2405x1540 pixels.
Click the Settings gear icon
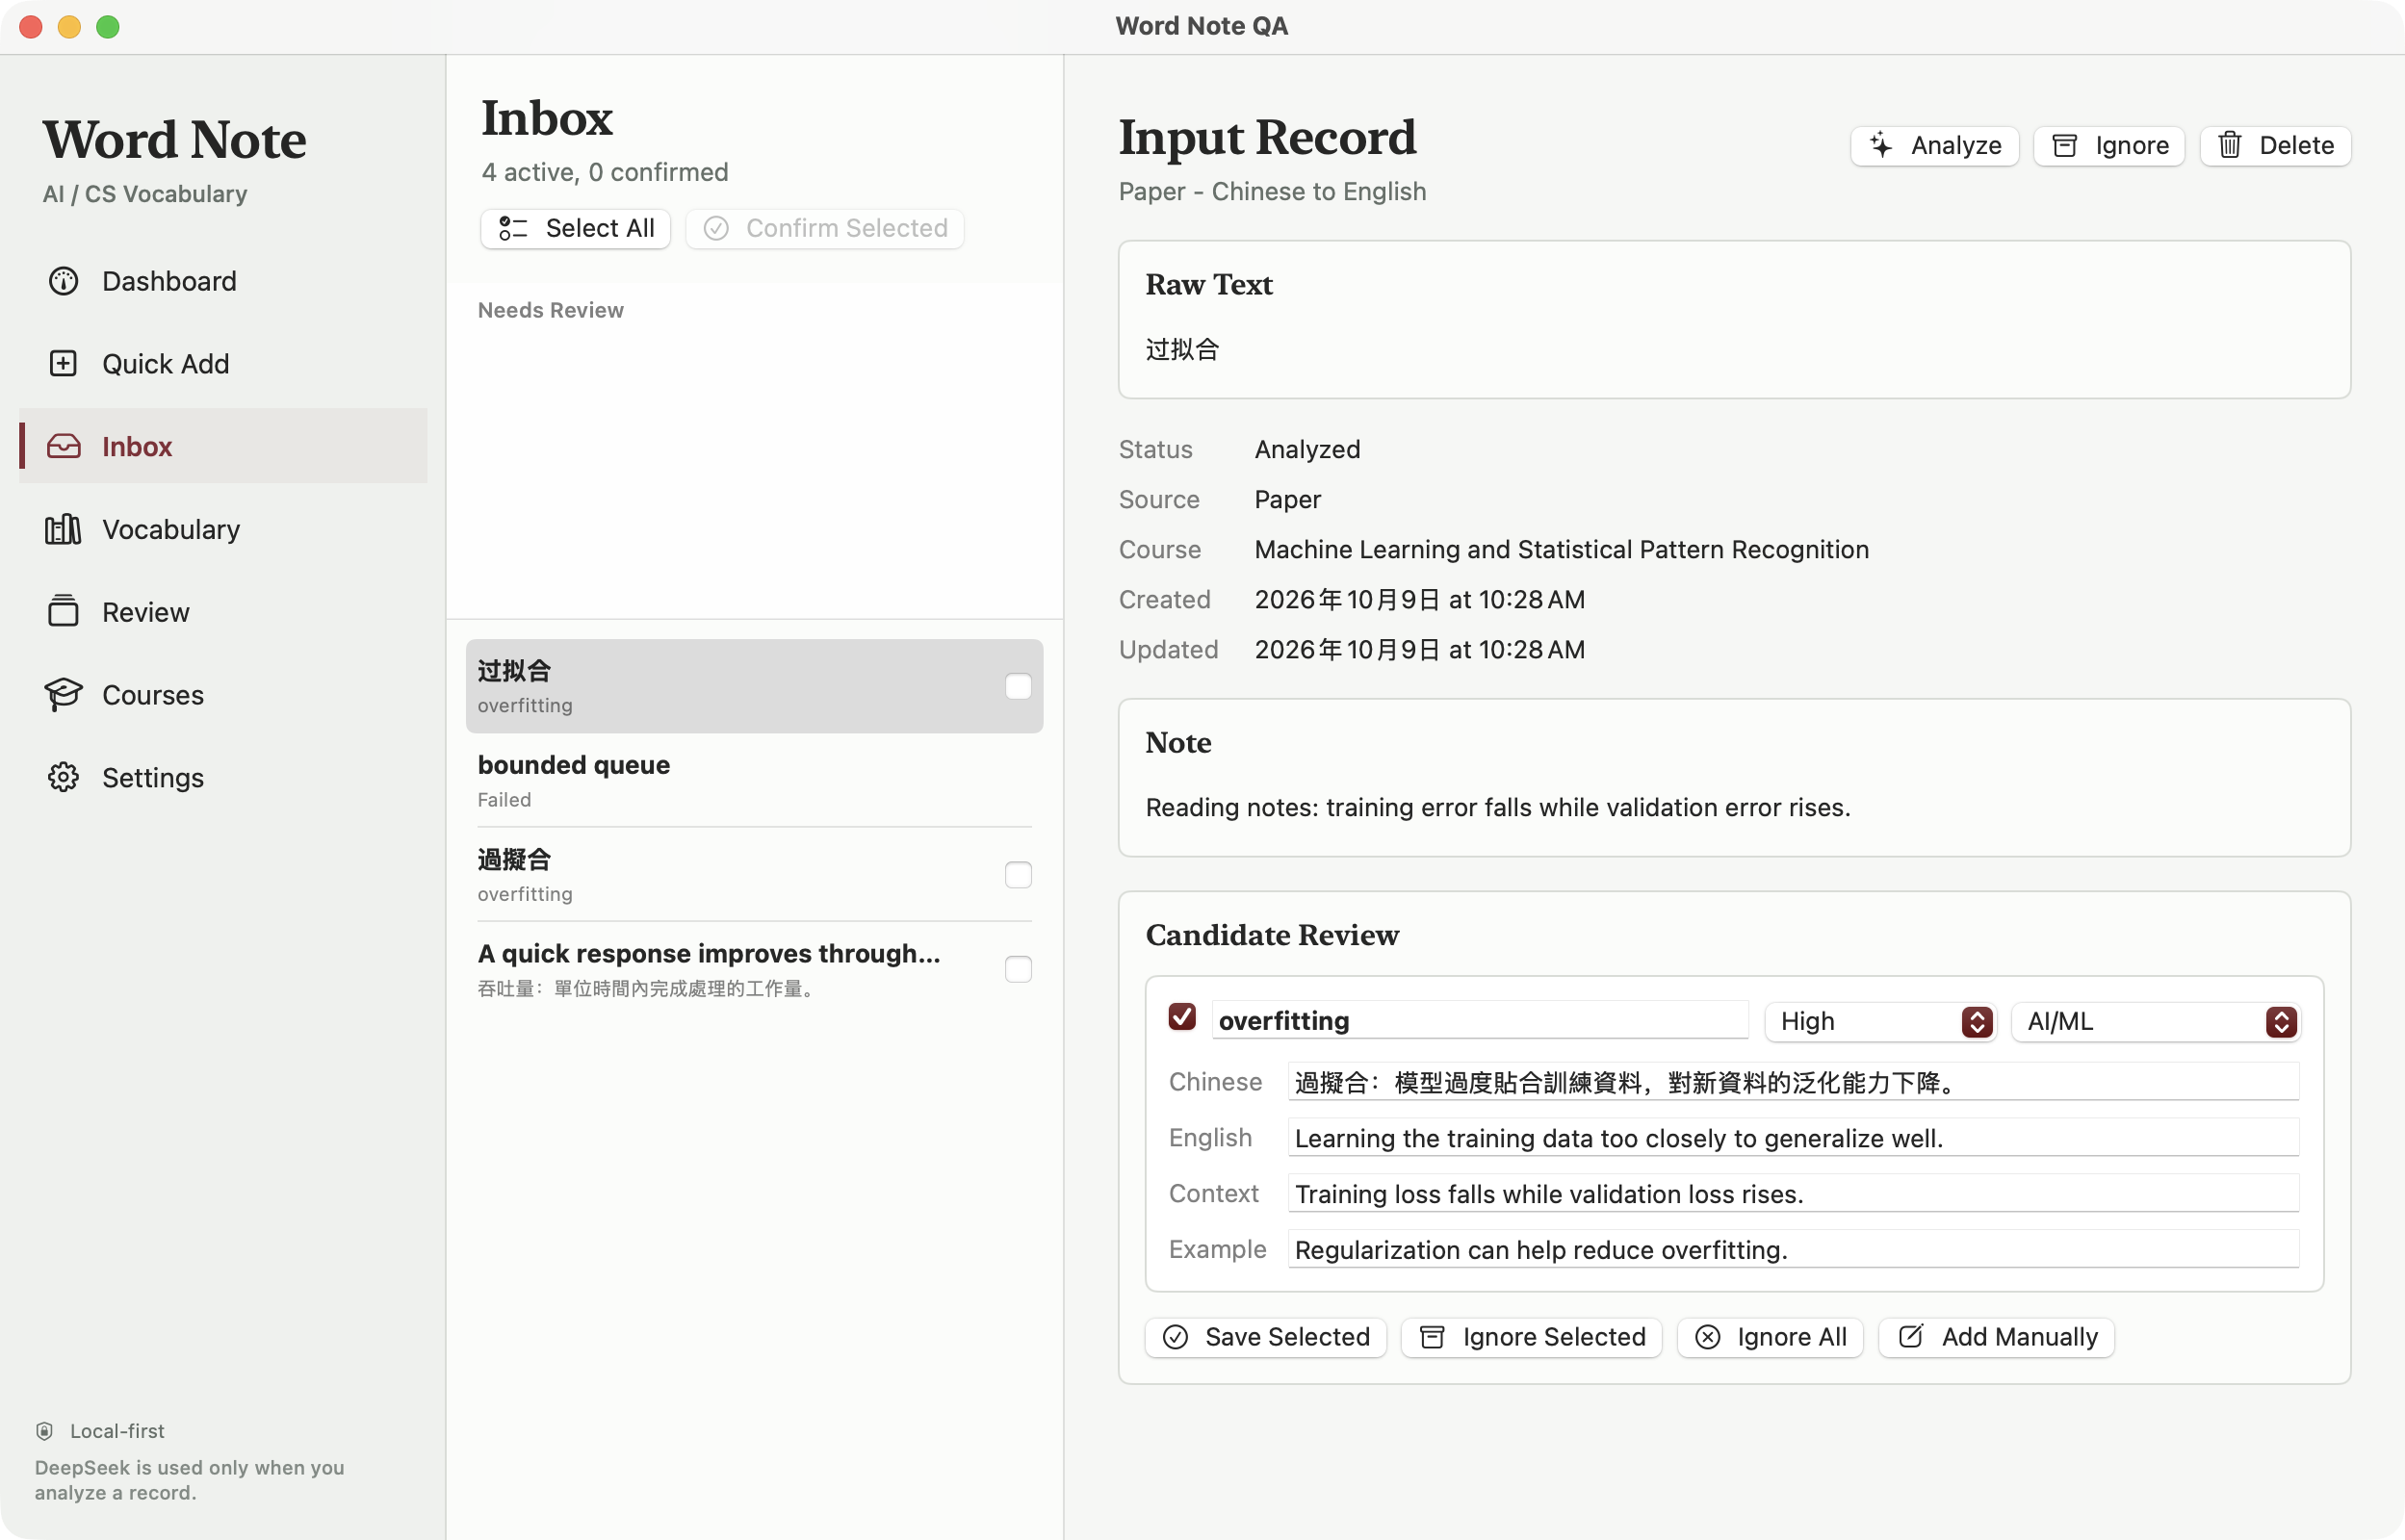(x=63, y=777)
